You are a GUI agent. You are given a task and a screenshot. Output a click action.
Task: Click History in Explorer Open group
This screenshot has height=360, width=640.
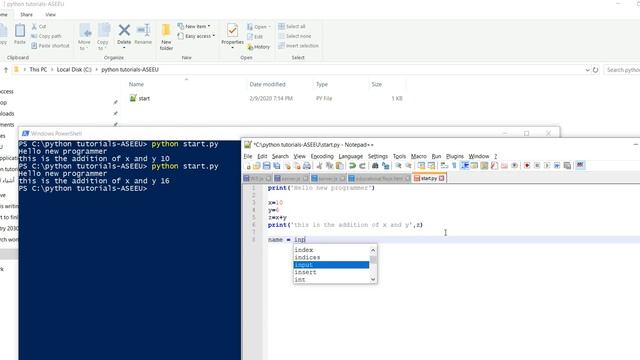pyautogui.click(x=258, y=47)
